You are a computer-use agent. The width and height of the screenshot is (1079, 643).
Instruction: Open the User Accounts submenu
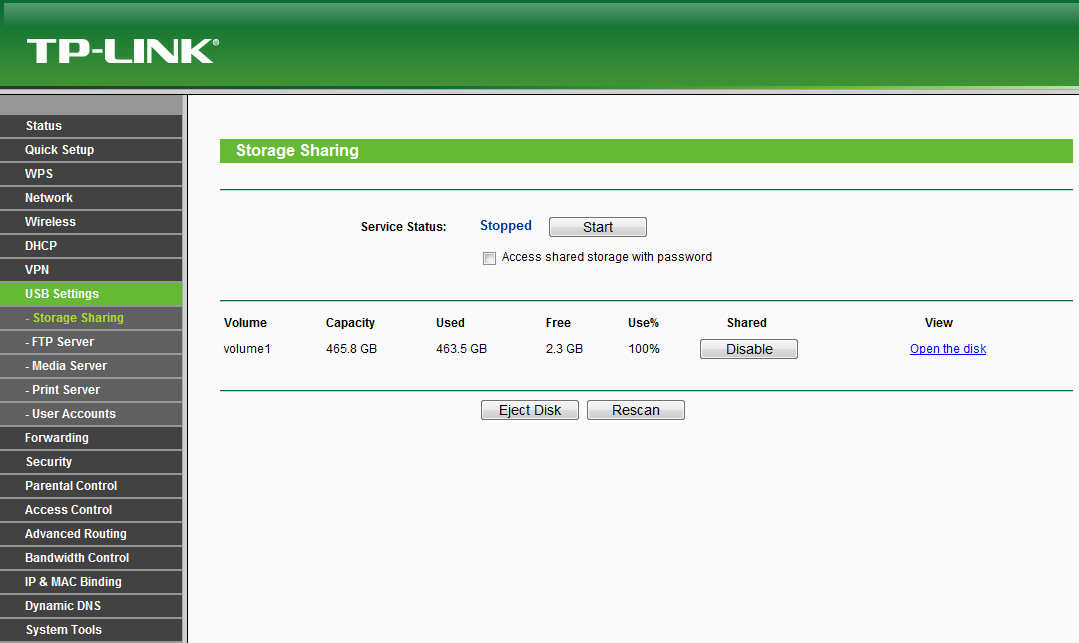pos(91,414)
